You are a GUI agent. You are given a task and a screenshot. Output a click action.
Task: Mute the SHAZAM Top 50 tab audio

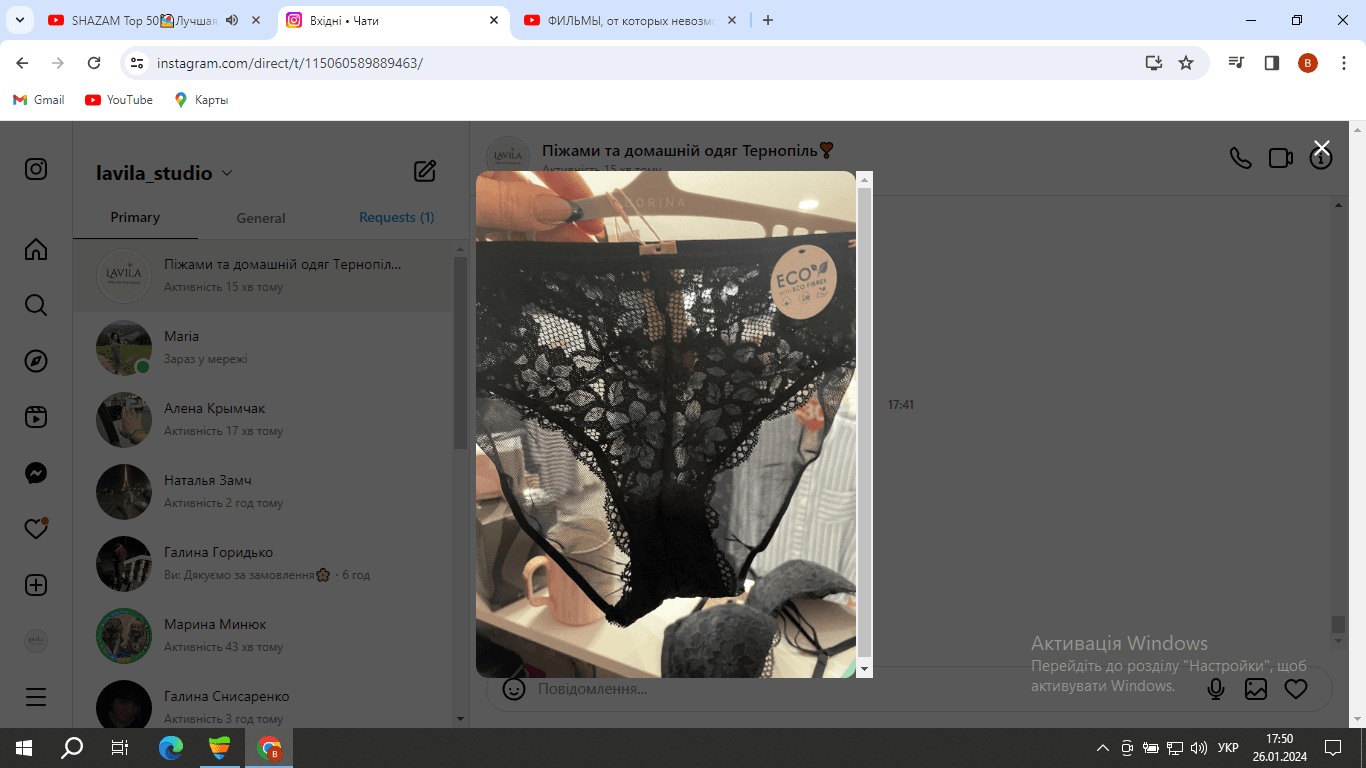pyautogui.click(x=232, y=20)
